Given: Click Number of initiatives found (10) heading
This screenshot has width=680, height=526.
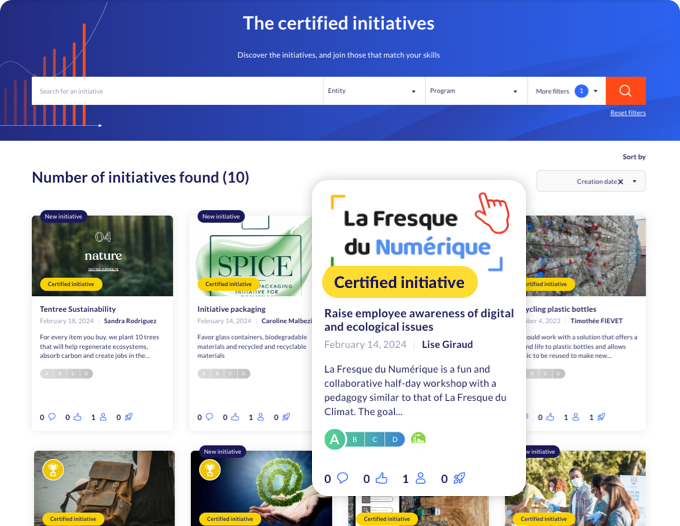Looking at the screenshot, I should point(141,177).
